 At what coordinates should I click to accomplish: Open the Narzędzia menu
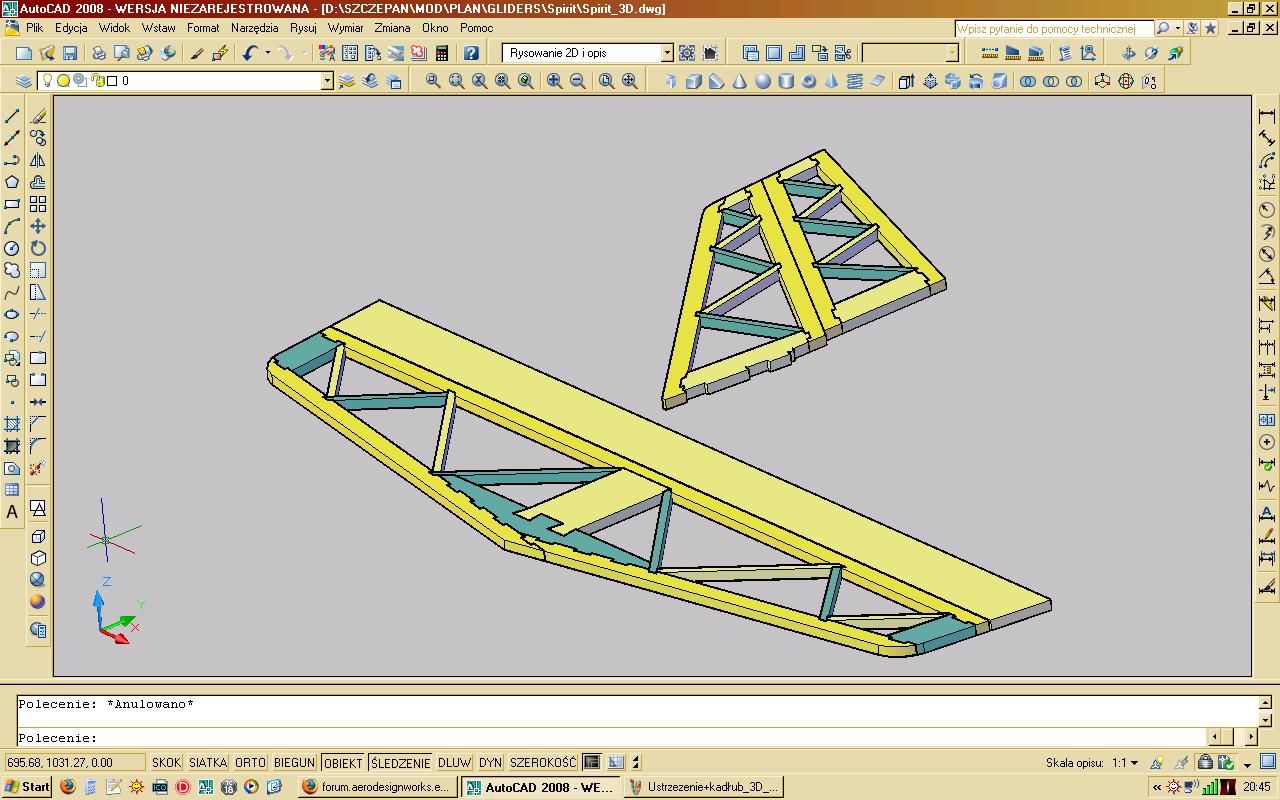tap(255, 28)
